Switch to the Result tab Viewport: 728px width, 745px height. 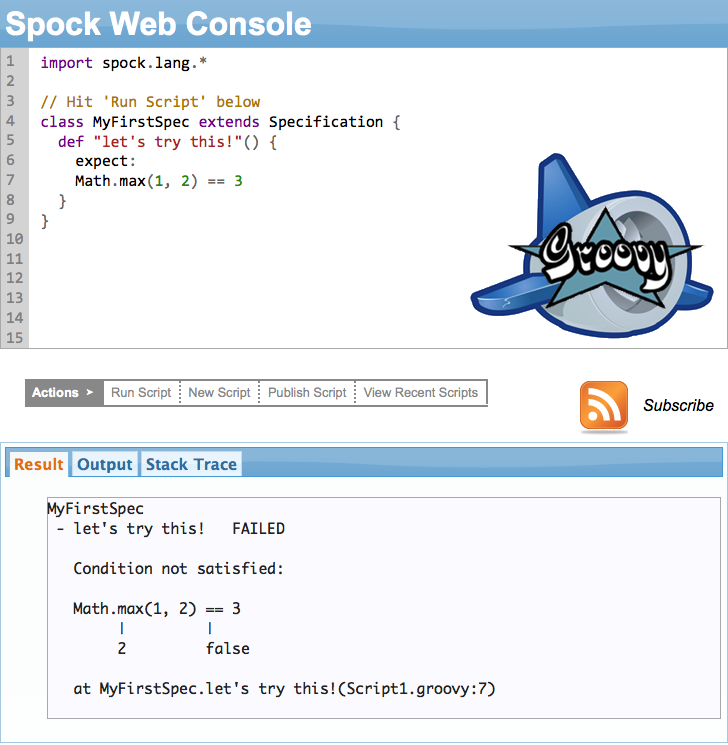pyautogui.click(x=38, y=464)
